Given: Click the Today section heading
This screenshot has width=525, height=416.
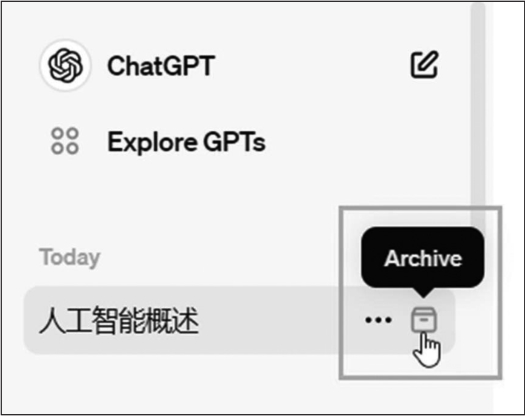Looking at the screenshot, I should [70, 257].
